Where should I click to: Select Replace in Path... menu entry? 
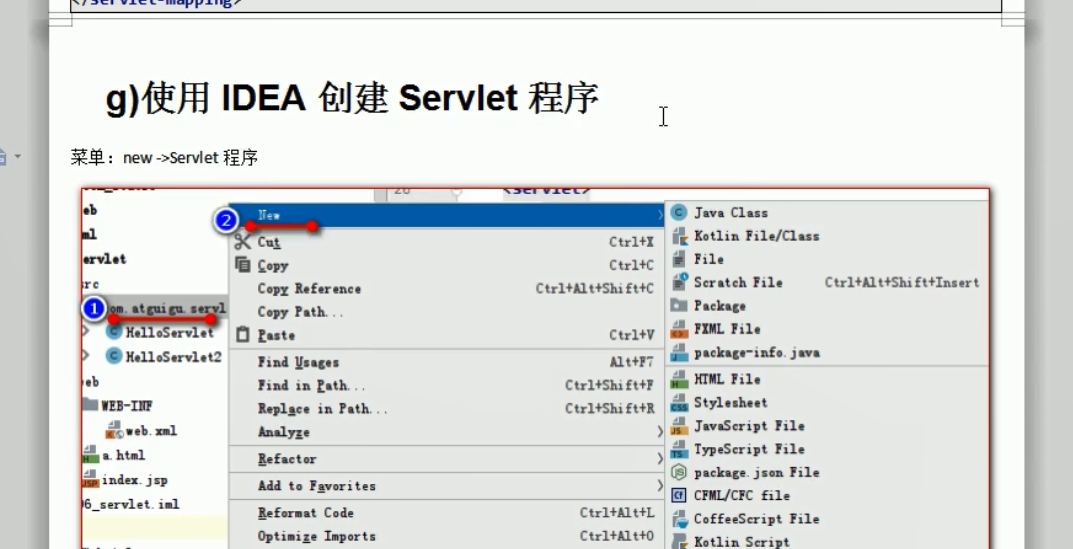tap(446, 408)
